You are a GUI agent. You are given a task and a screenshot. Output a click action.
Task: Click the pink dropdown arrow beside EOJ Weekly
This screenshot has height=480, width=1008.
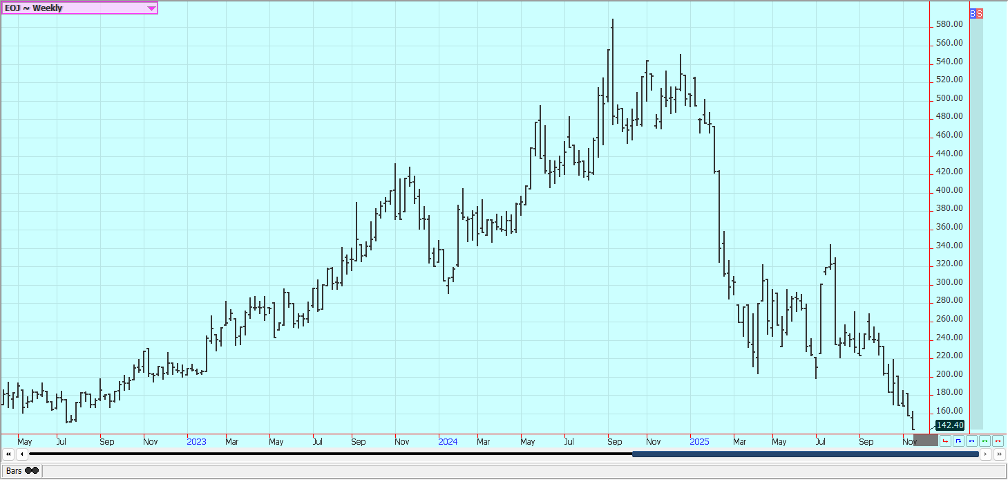tap(151, 7)
